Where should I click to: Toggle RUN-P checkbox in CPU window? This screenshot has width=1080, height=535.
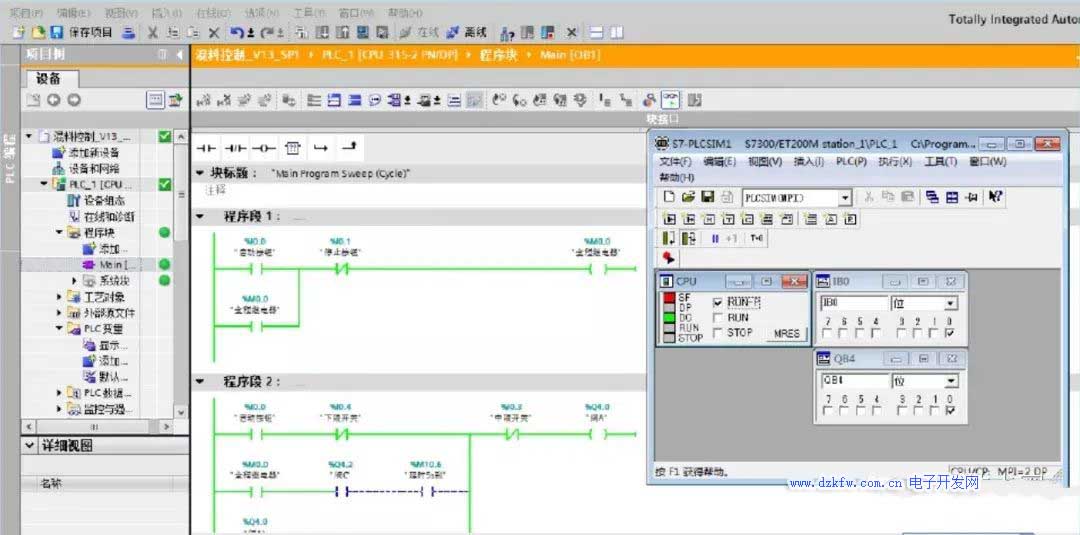pos(718,302)
